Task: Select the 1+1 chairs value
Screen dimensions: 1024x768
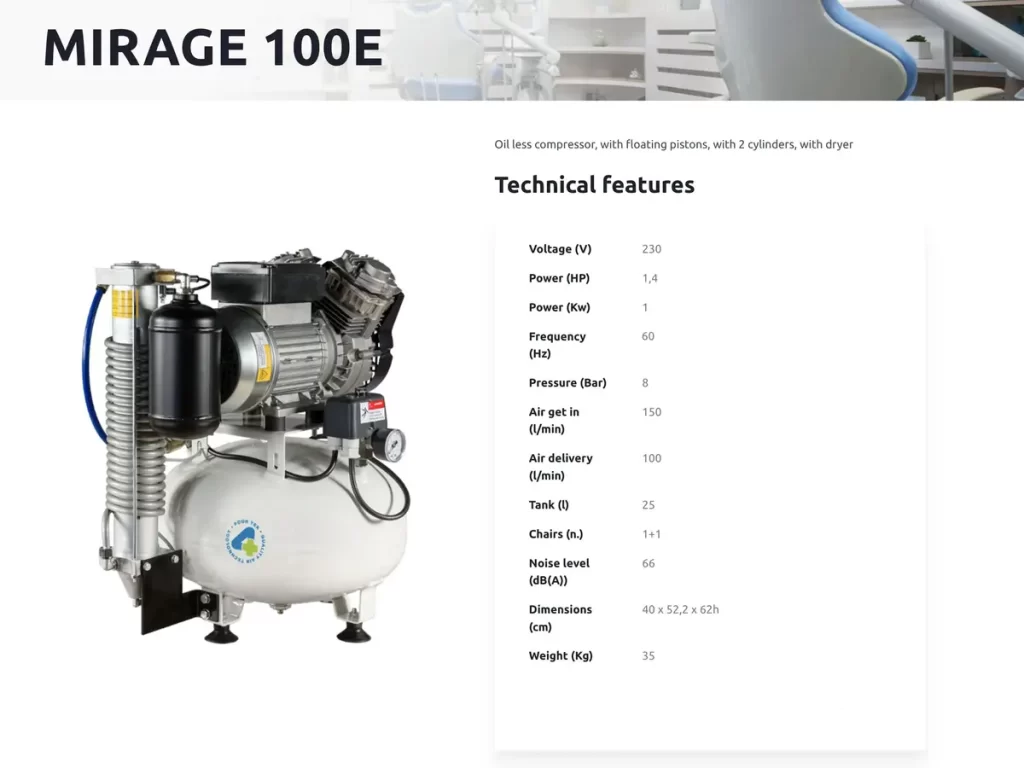Action: coord(651,534)
